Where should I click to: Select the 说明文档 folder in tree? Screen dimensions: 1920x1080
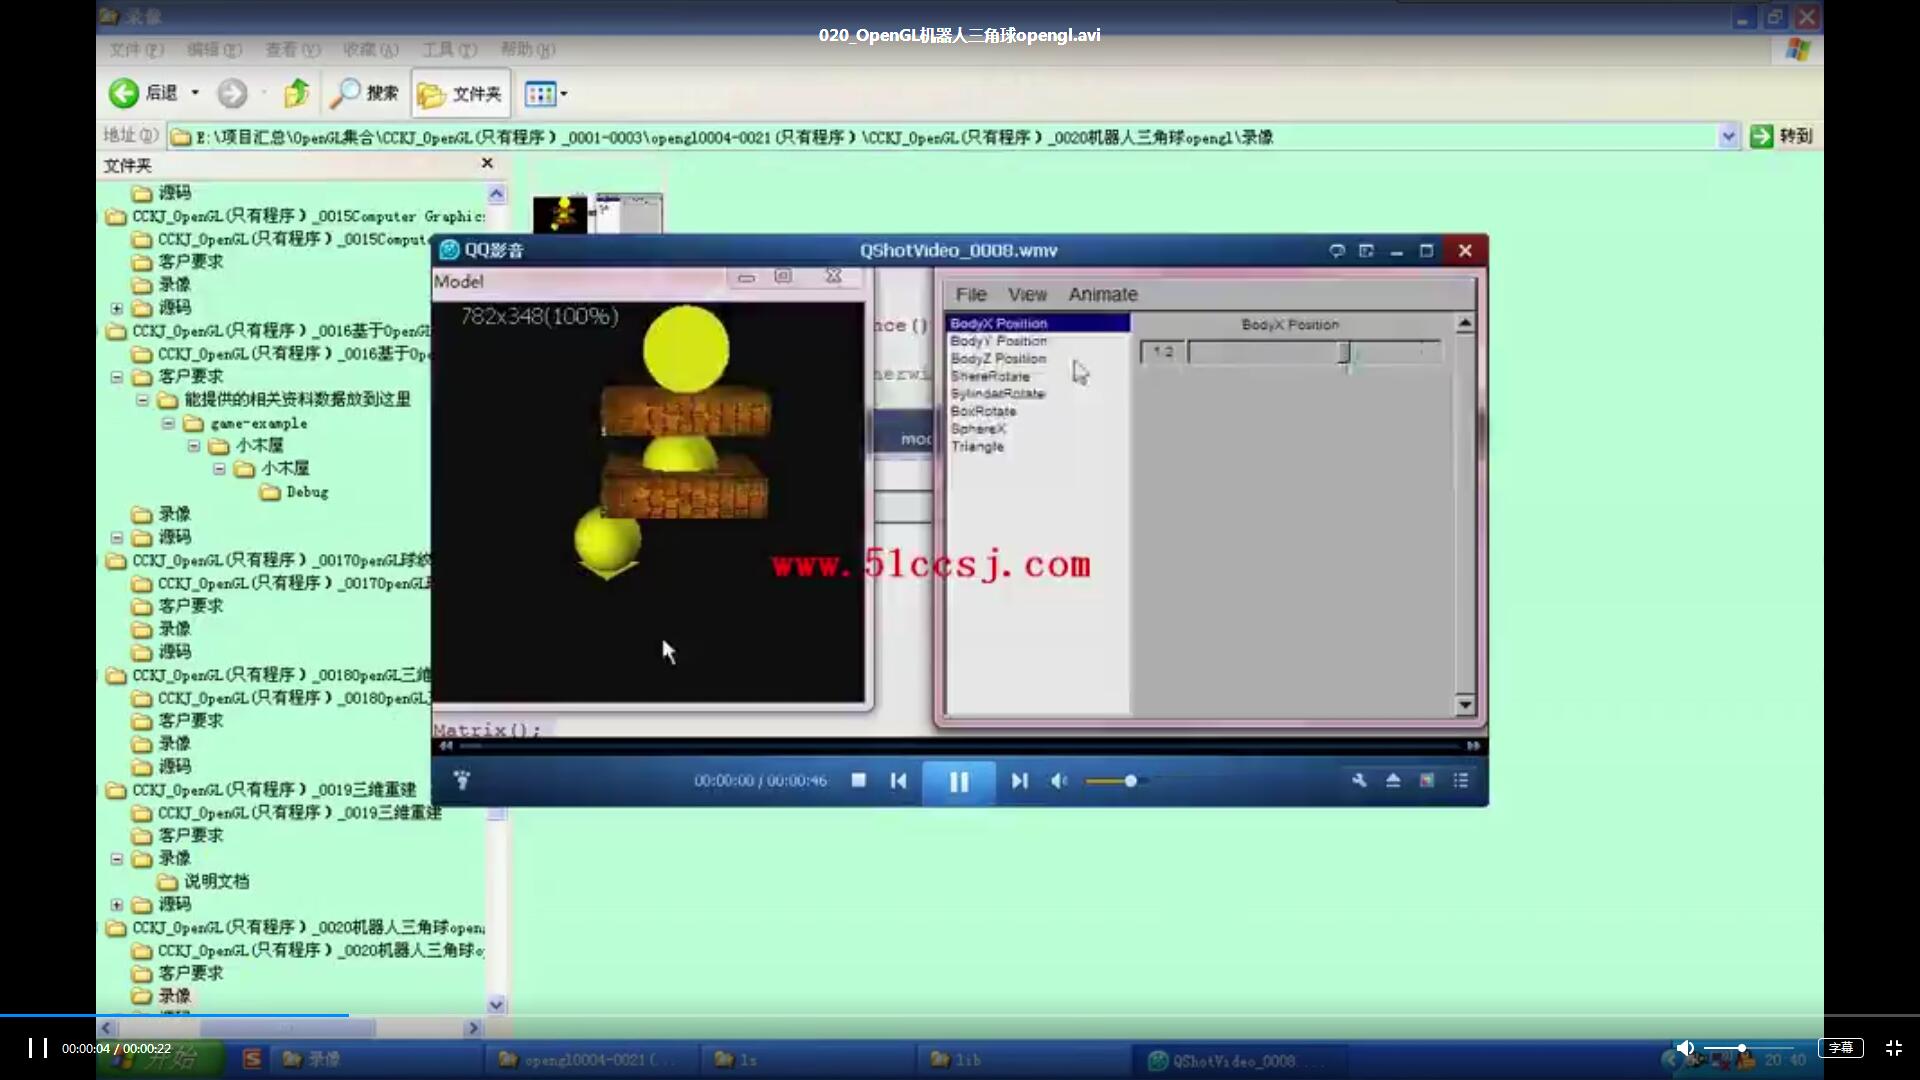pyautogui.click(x=203, y=881)
